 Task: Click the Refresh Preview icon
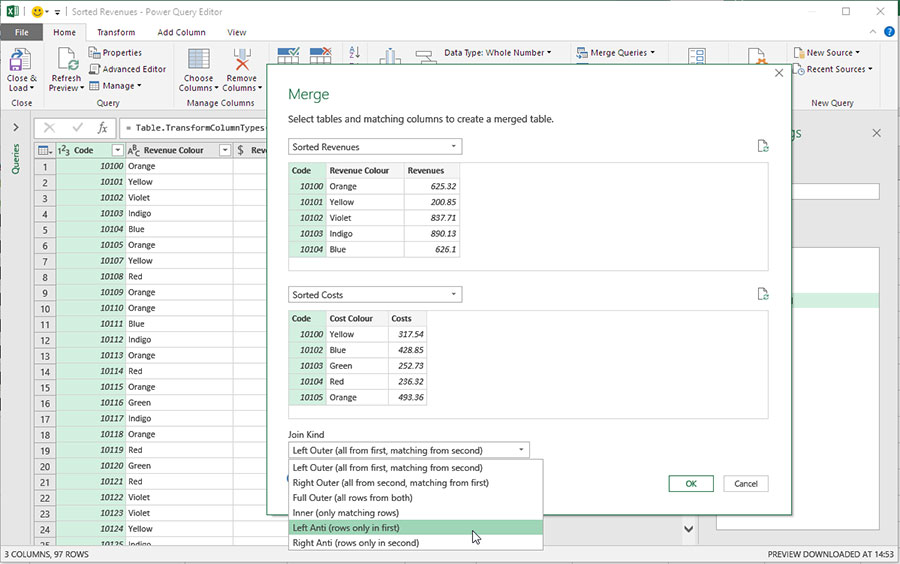(x=67, y=61)
